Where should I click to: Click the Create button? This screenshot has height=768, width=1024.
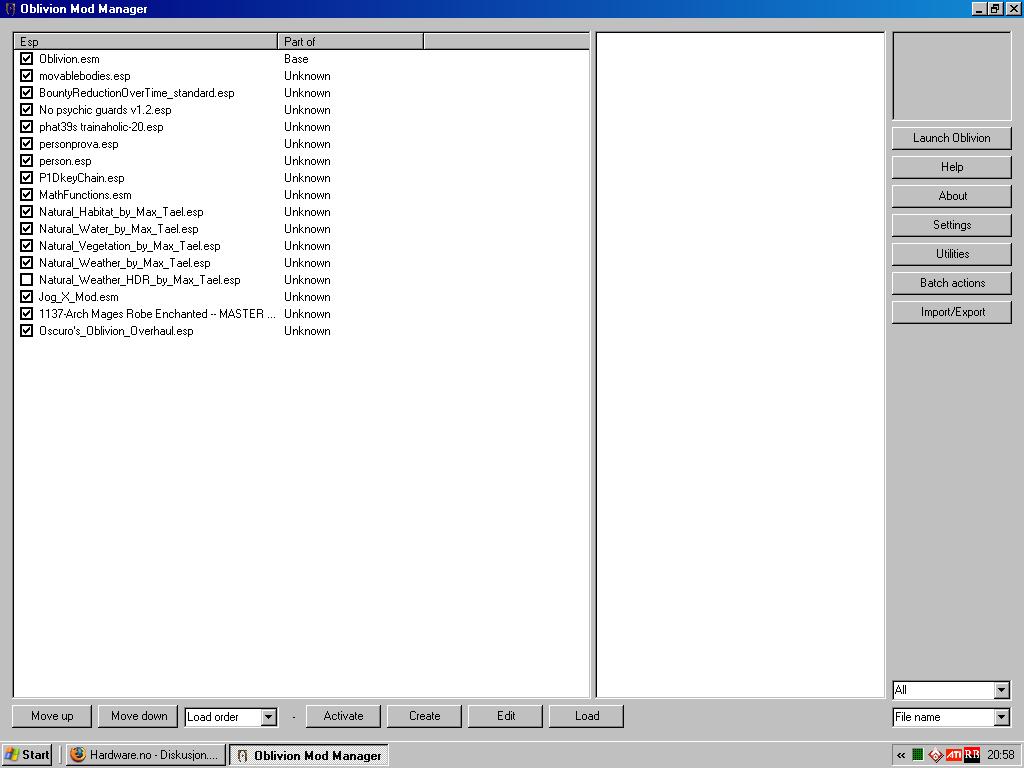(424, 716)
